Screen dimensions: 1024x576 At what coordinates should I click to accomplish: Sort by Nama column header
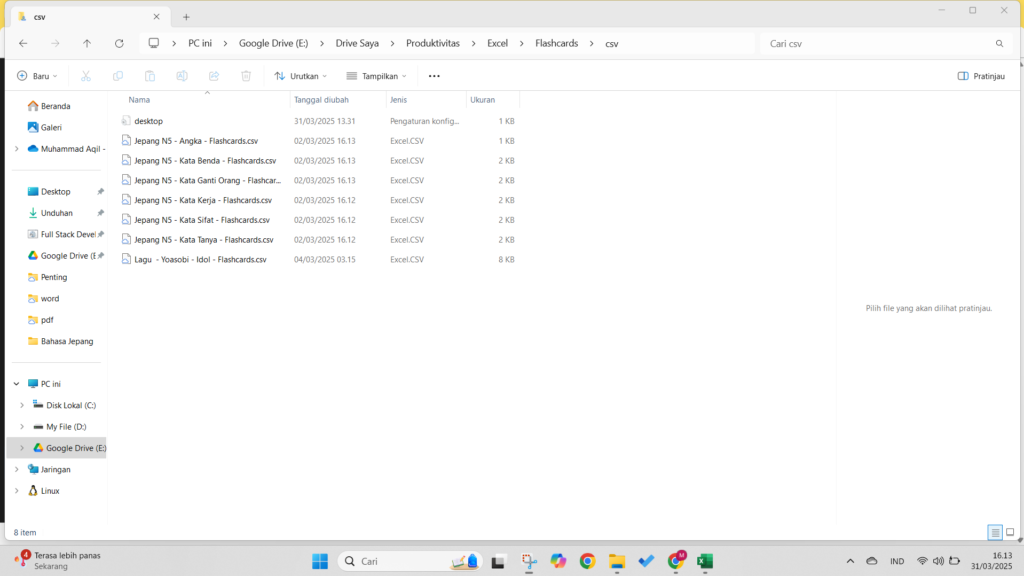point(139,100)
